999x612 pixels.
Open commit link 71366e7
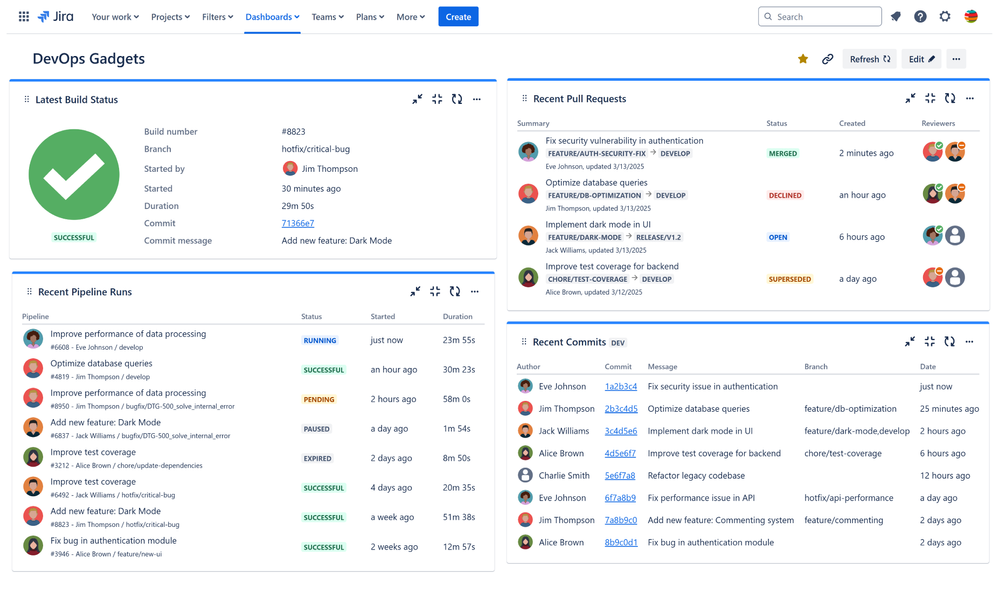click(298, 223)
